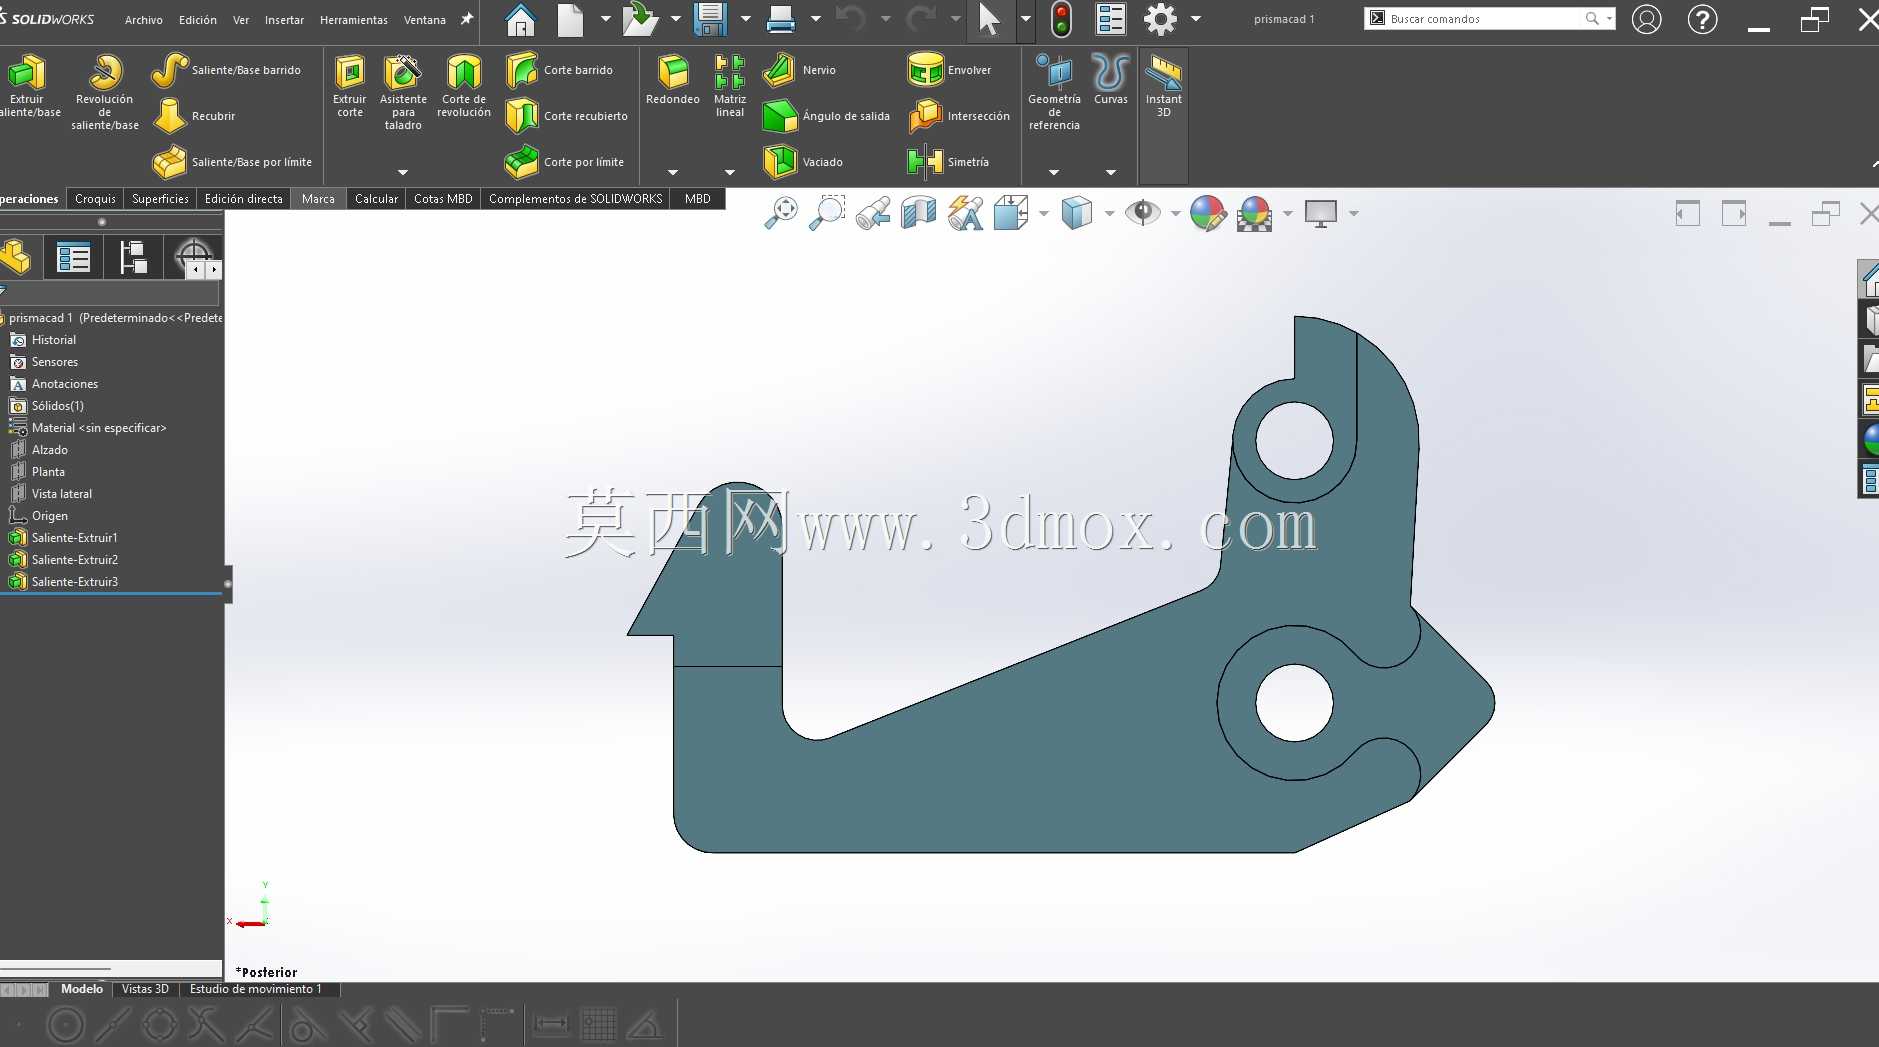The width and height of the screenshot is (1879, 1047).
Task: Click the Apply scene icon
Action: tap(1254, 213)
